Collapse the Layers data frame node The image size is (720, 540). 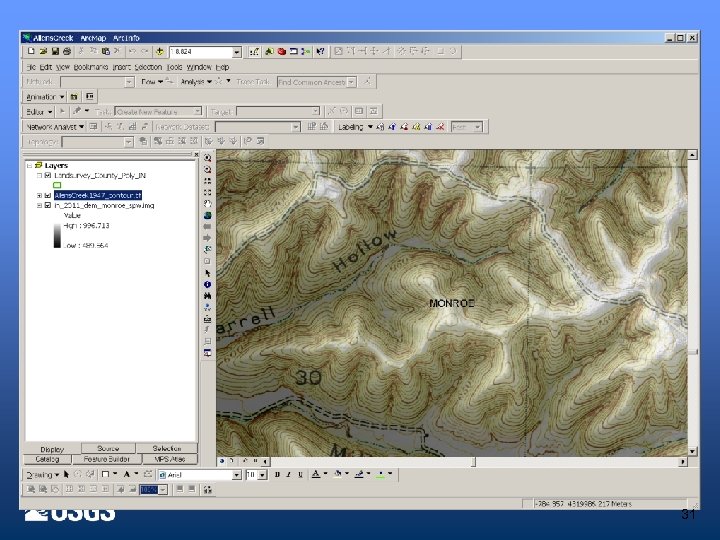[x=29, y=165]
